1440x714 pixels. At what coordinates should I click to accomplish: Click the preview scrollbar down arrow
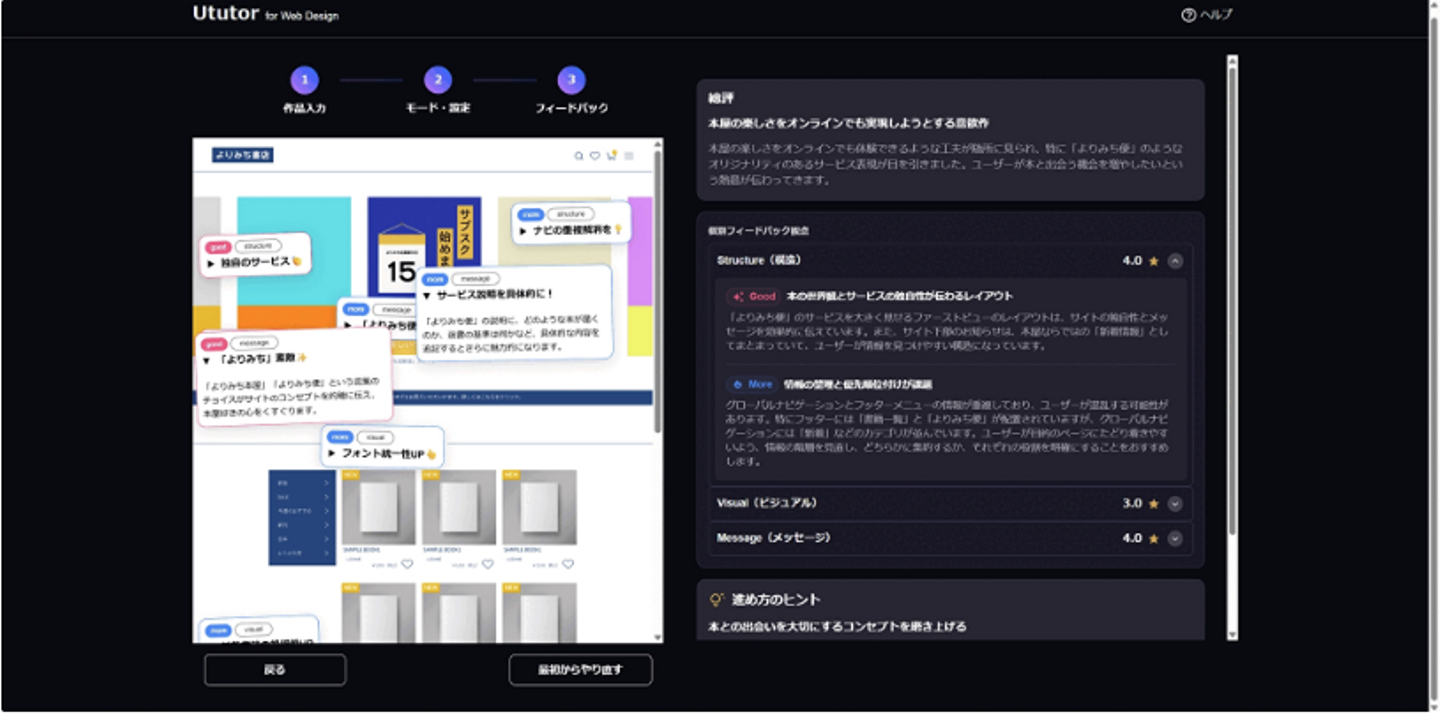[x=657, y=637]
